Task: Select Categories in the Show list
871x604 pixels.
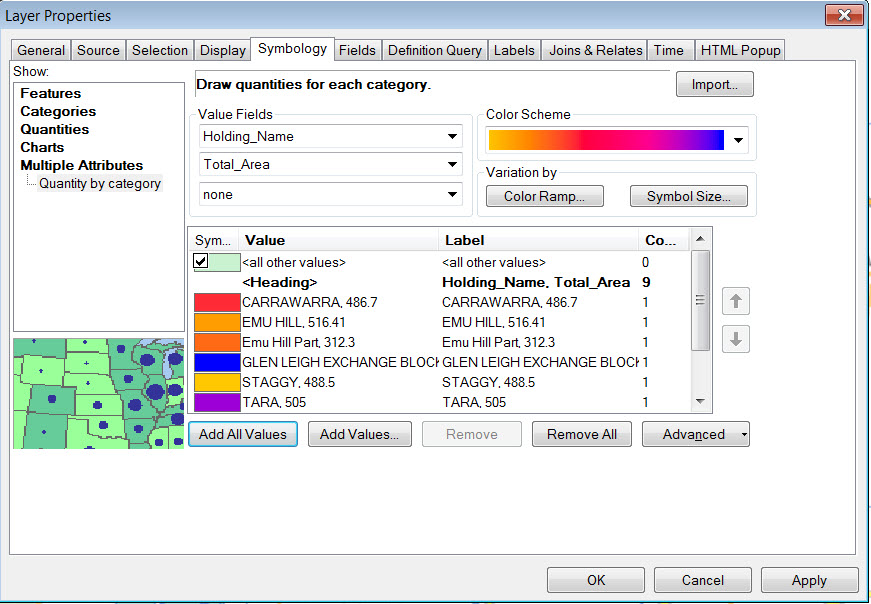Action: (58, 111)
